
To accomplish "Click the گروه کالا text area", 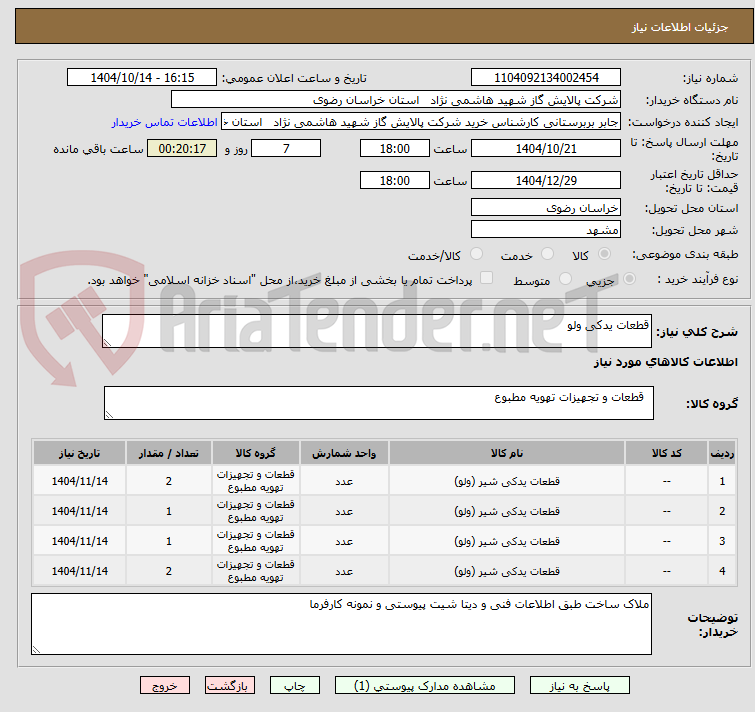I will click(378, 403).
